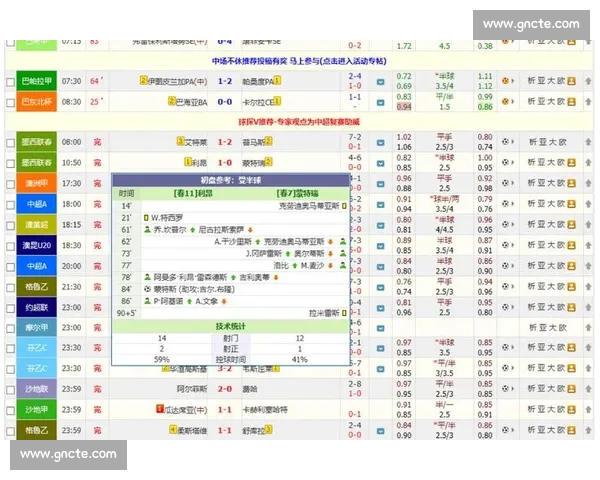
Task: Tick the checkbox in the 沙地甲 23:59 row
Action: coord(10,411)
